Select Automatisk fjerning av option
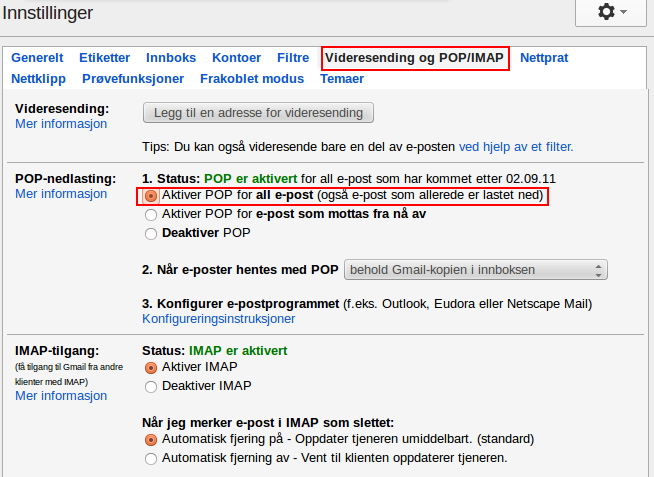 (x=151, y=459)
